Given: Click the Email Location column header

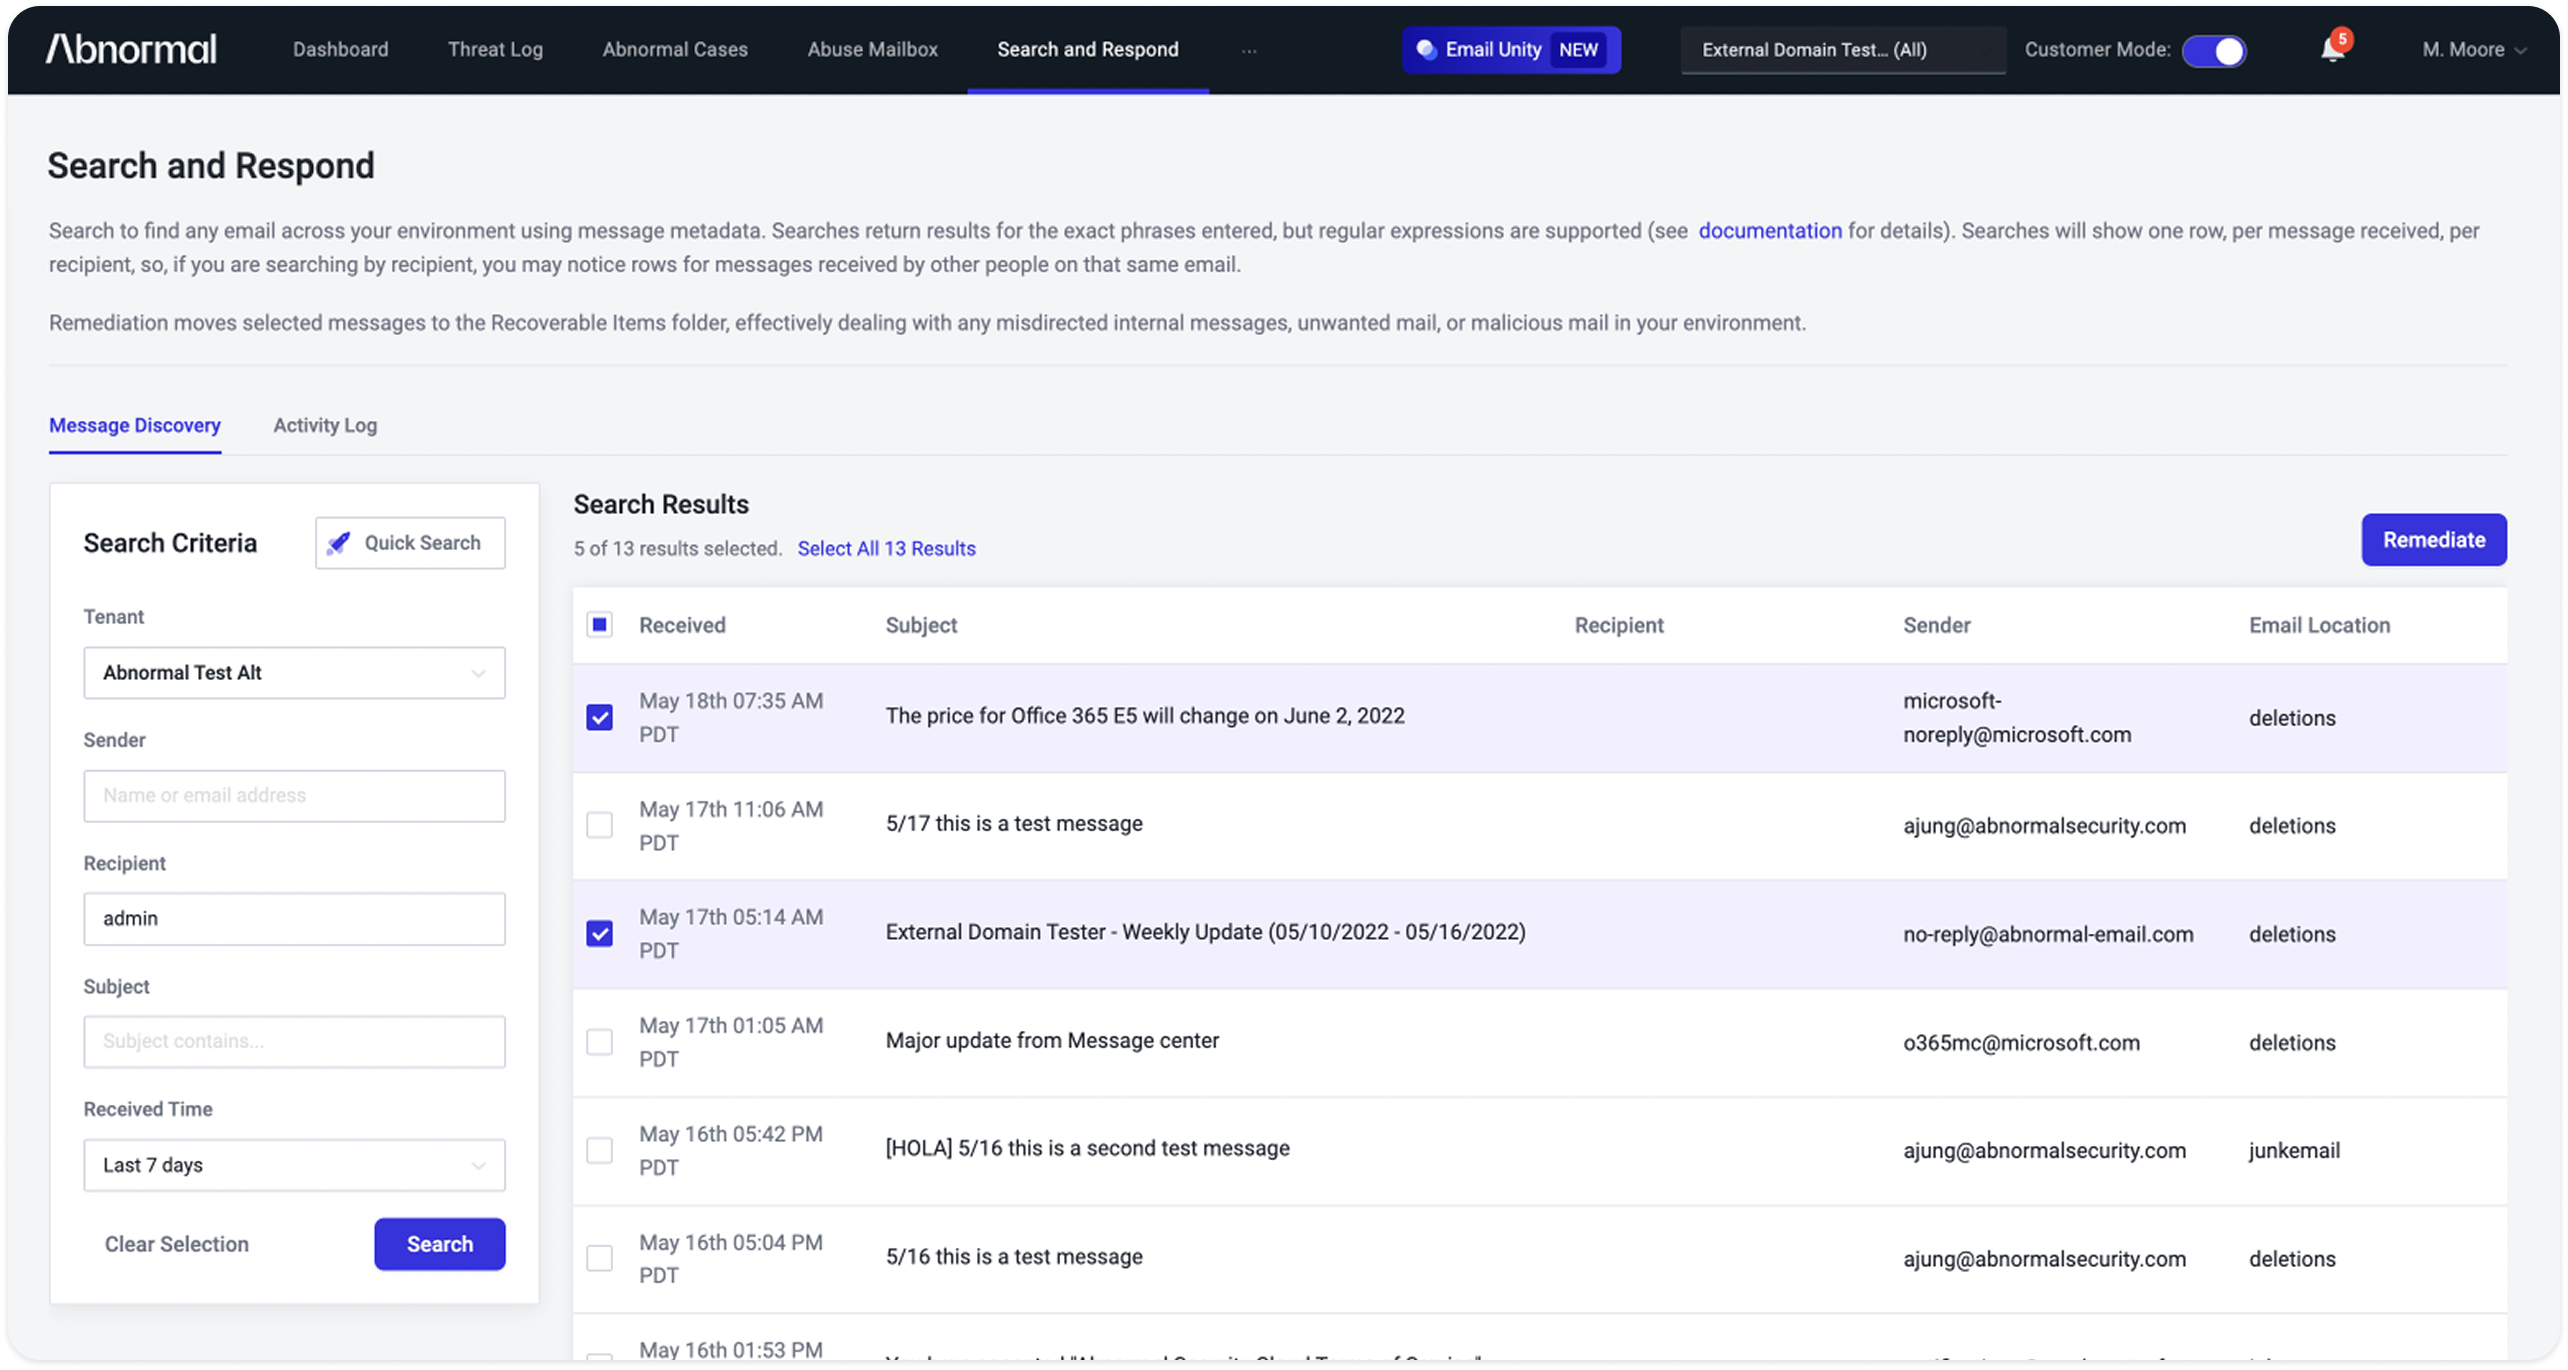Looking at the screenshot, I should point(2319,625).
